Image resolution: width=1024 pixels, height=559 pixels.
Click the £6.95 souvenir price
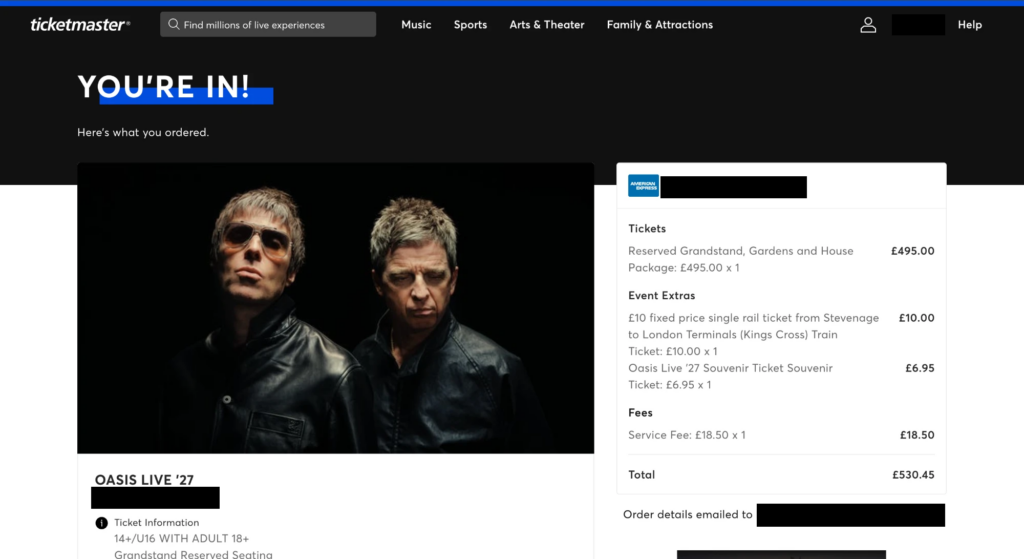920,368
